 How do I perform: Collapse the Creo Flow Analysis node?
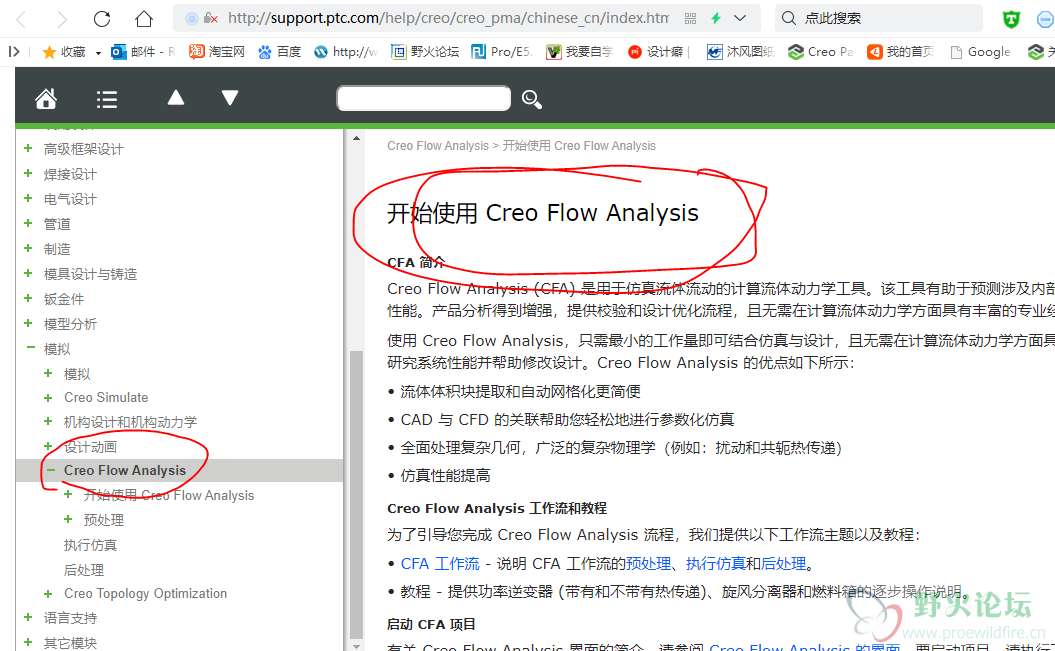coord(50,469)
